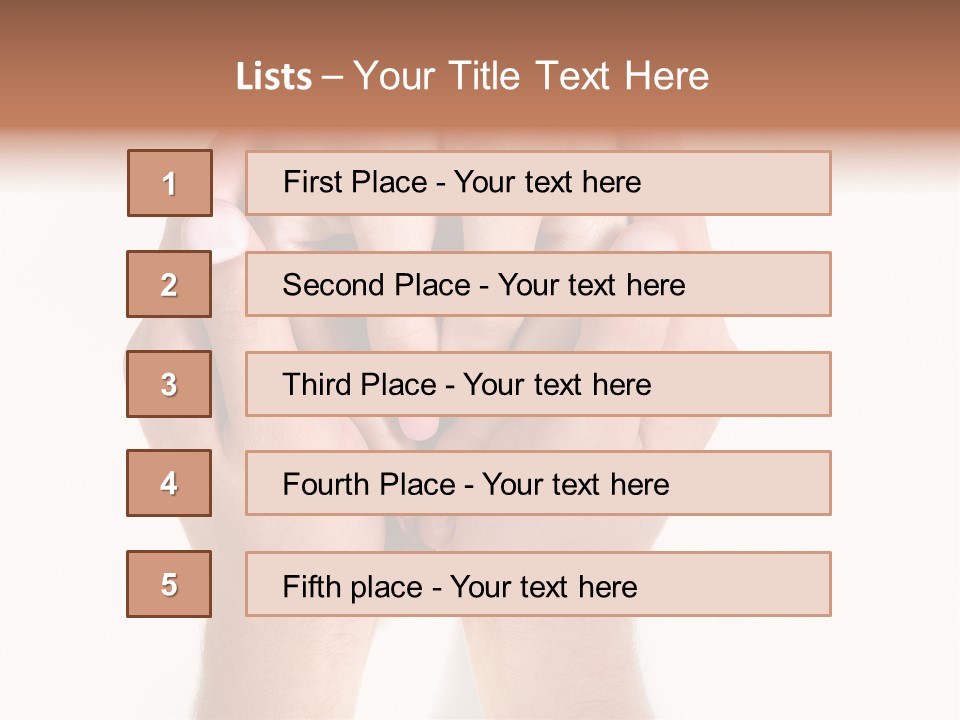Click the number 3 box
Screen dimensions: 960x720
click(170, 384)
